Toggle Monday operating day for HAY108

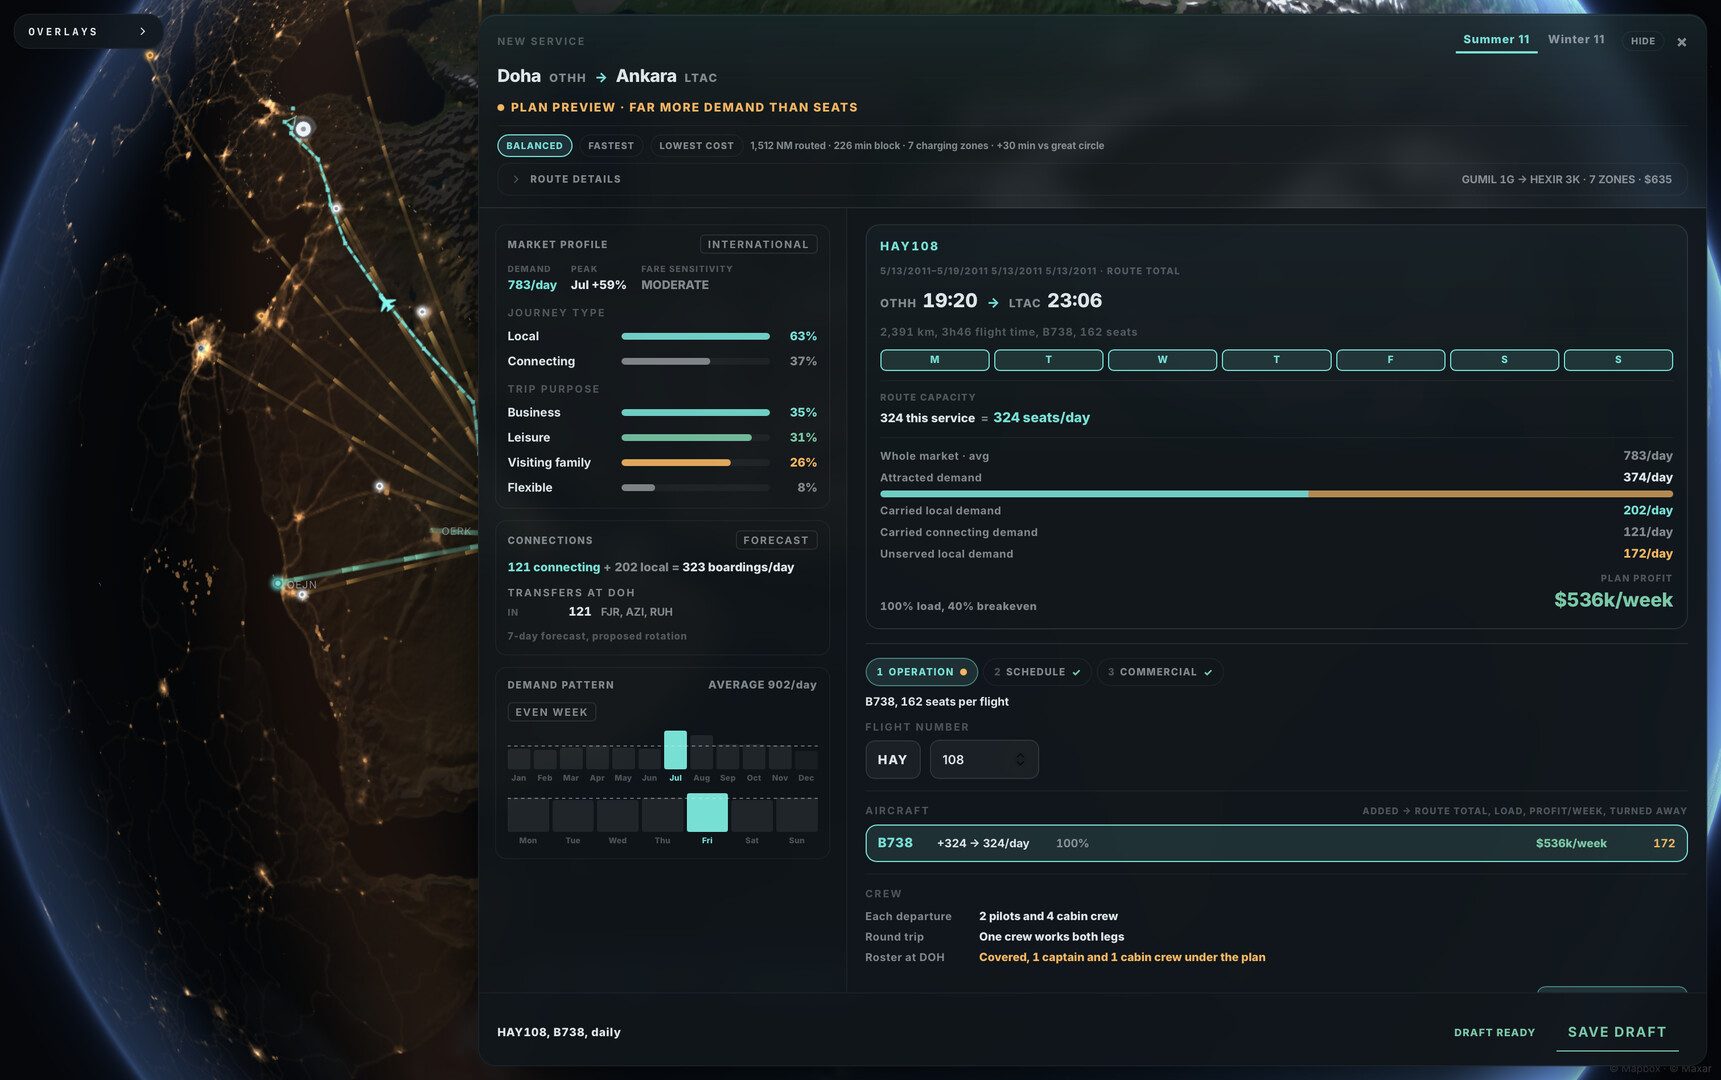pyautogui.click(x=935, y=360)
